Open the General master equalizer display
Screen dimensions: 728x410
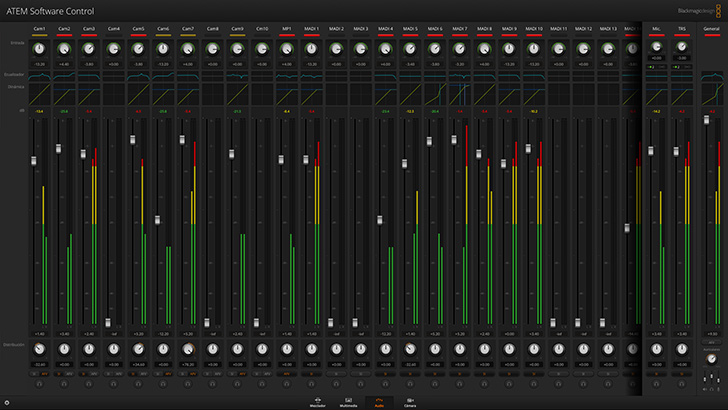point(711,74)
